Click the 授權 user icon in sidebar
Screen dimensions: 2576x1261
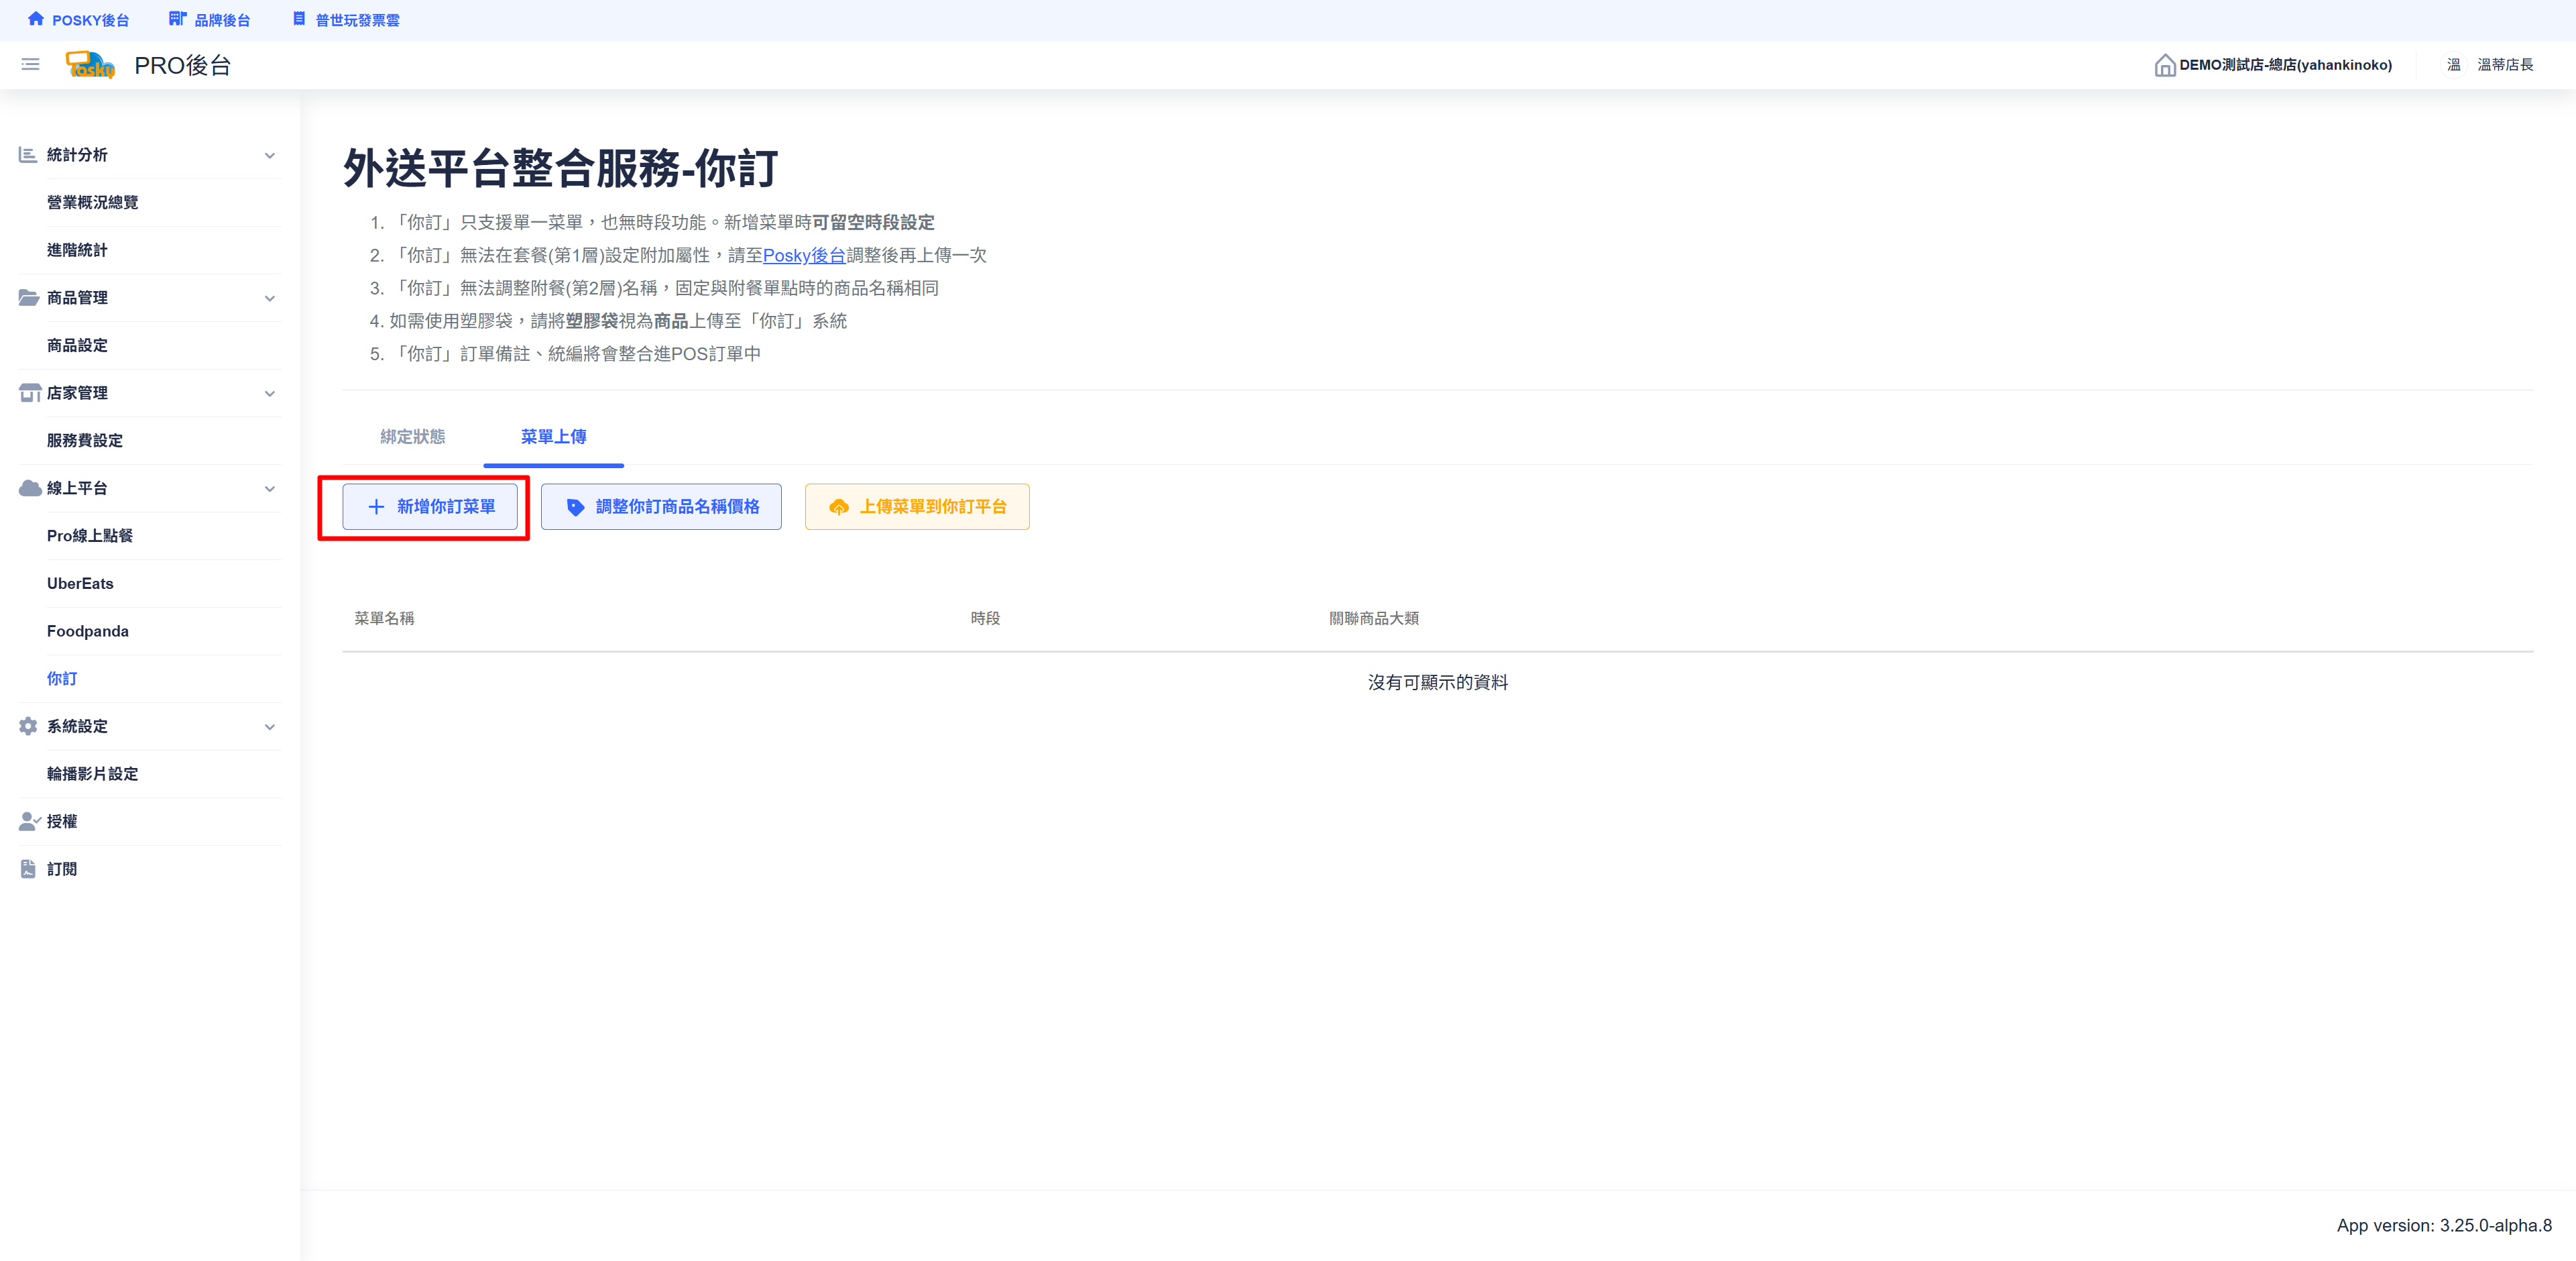point(29,821)
